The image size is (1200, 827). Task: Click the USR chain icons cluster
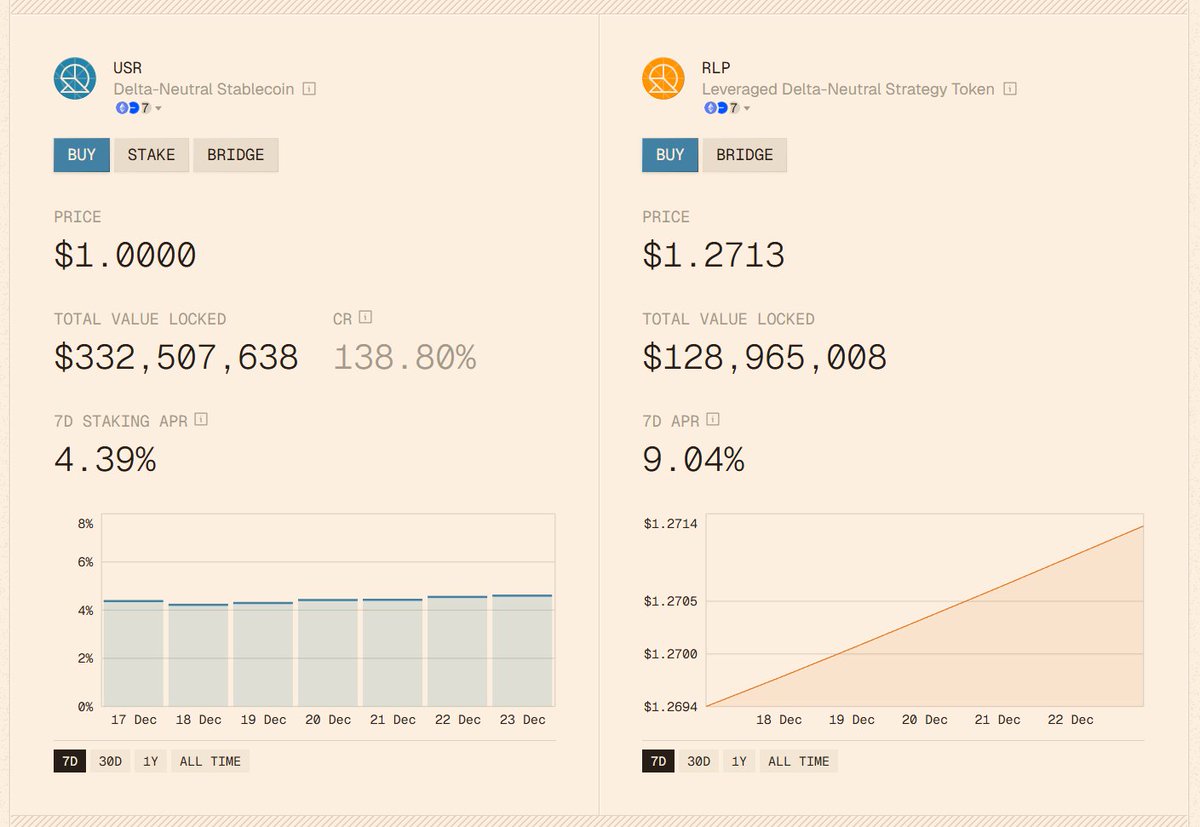[133, 108]
